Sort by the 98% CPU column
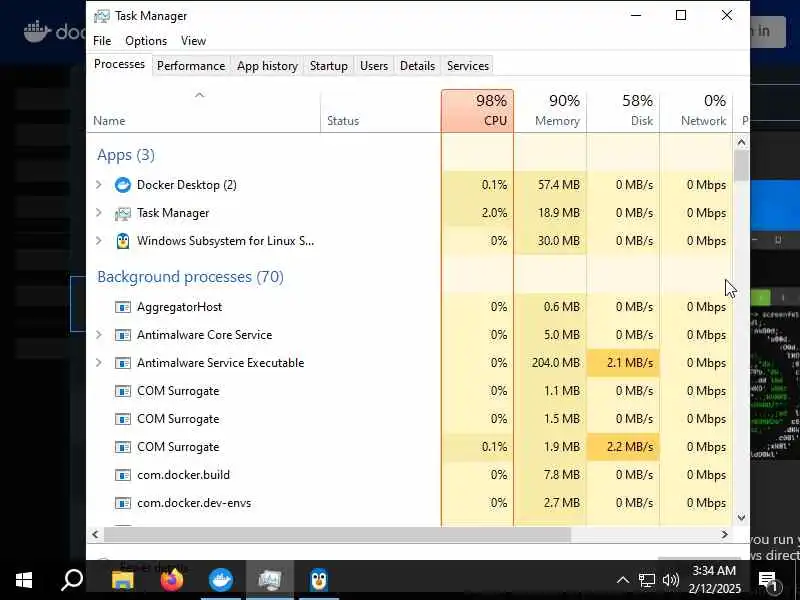This screenshot has width=800, height=600. 478,111
